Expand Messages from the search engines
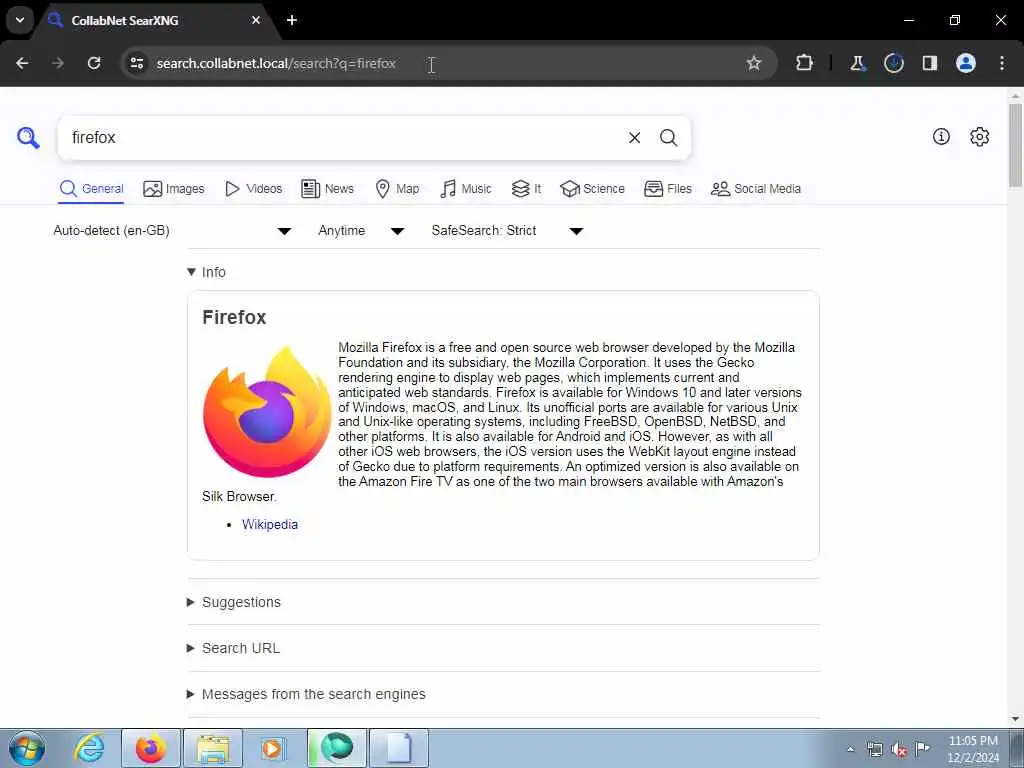Image resolution: width=1024 pixels, height=768 pixels. click(x=306, y=694)
